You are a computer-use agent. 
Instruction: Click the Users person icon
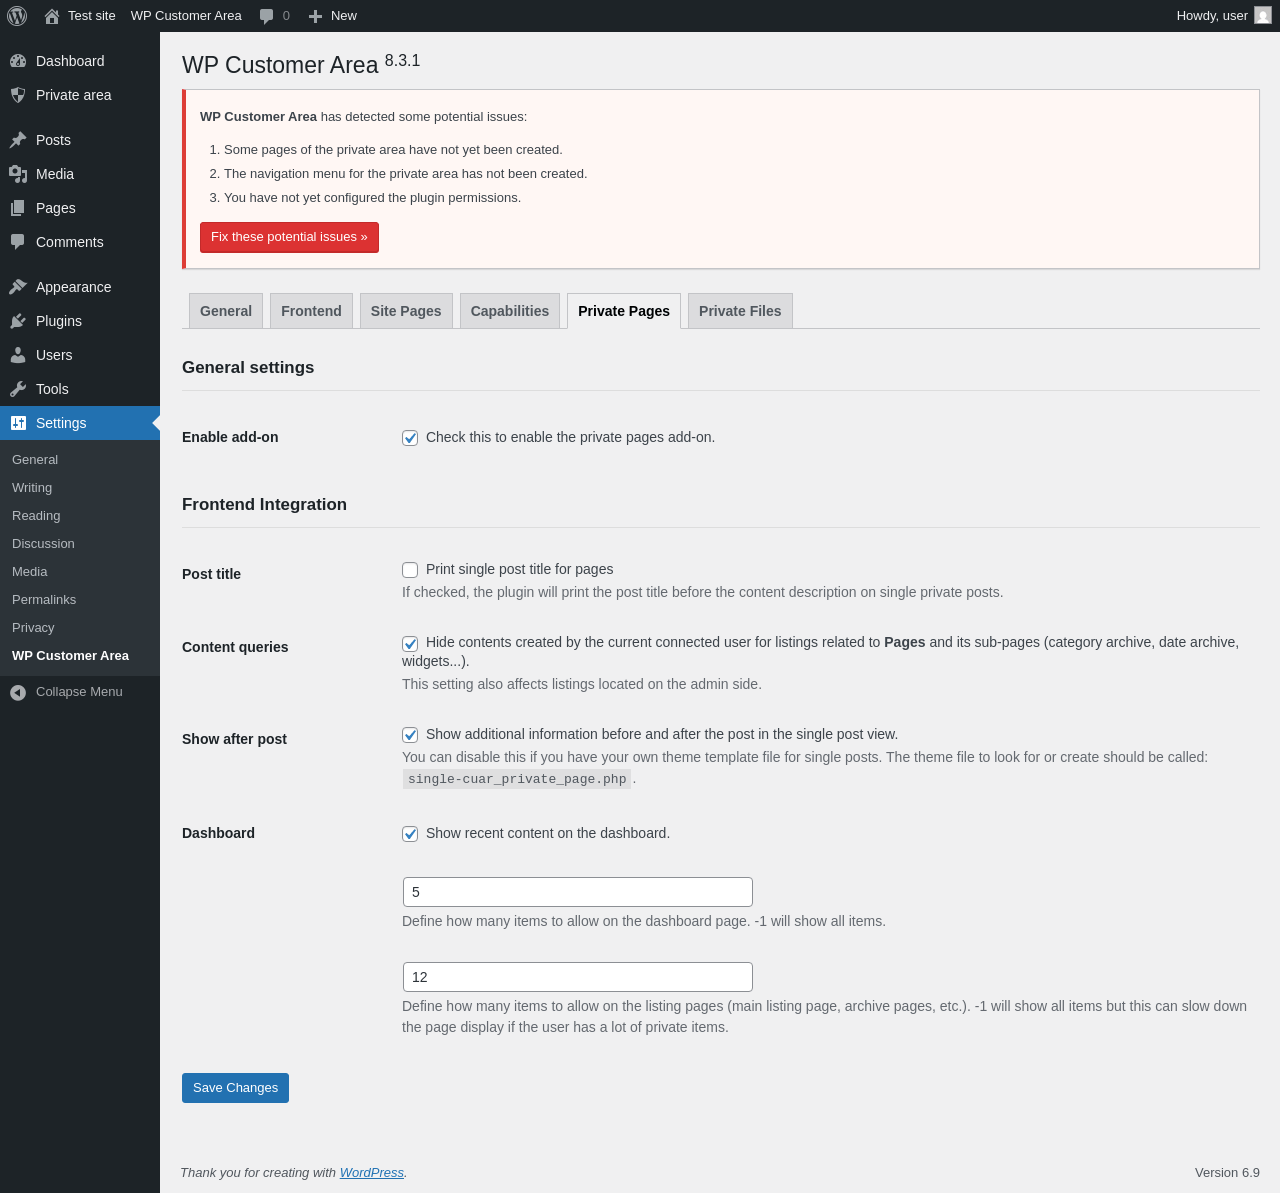[x=18, y=355]
